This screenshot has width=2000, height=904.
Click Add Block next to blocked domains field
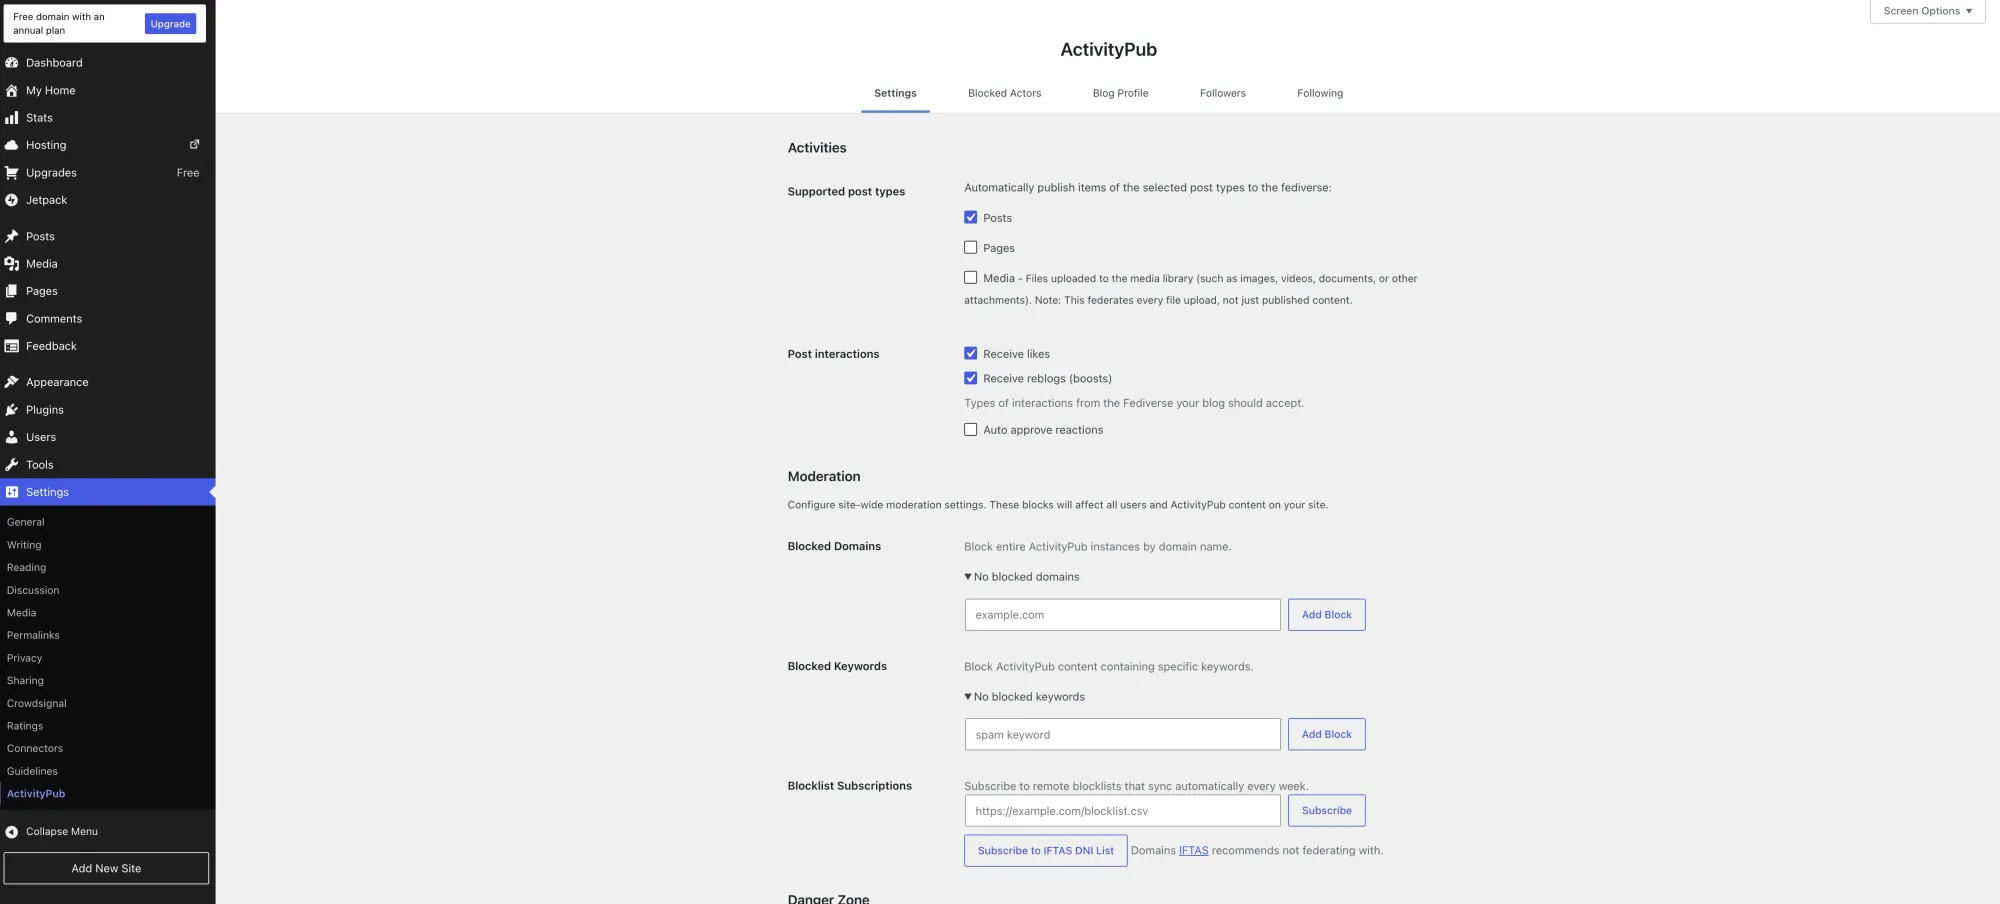click(1326, 615)
